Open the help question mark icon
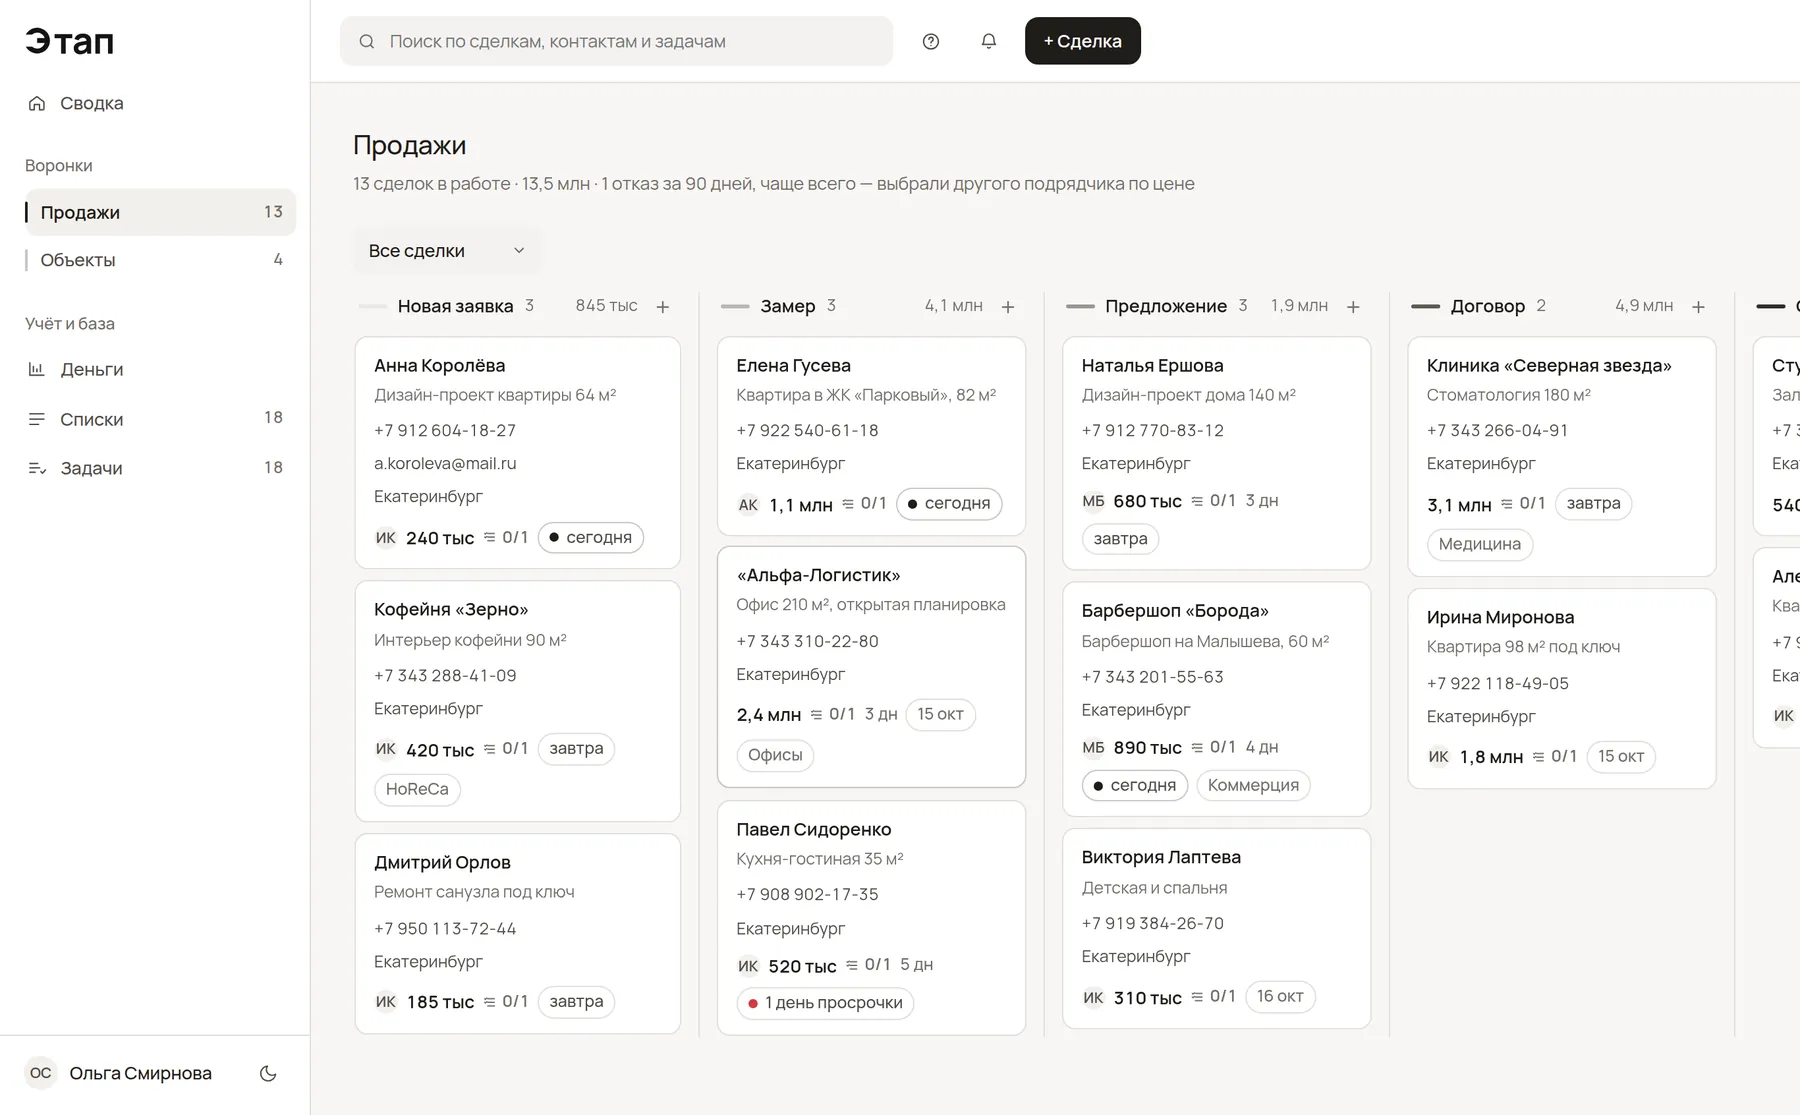1800x1115 pixels. [931, 41]
